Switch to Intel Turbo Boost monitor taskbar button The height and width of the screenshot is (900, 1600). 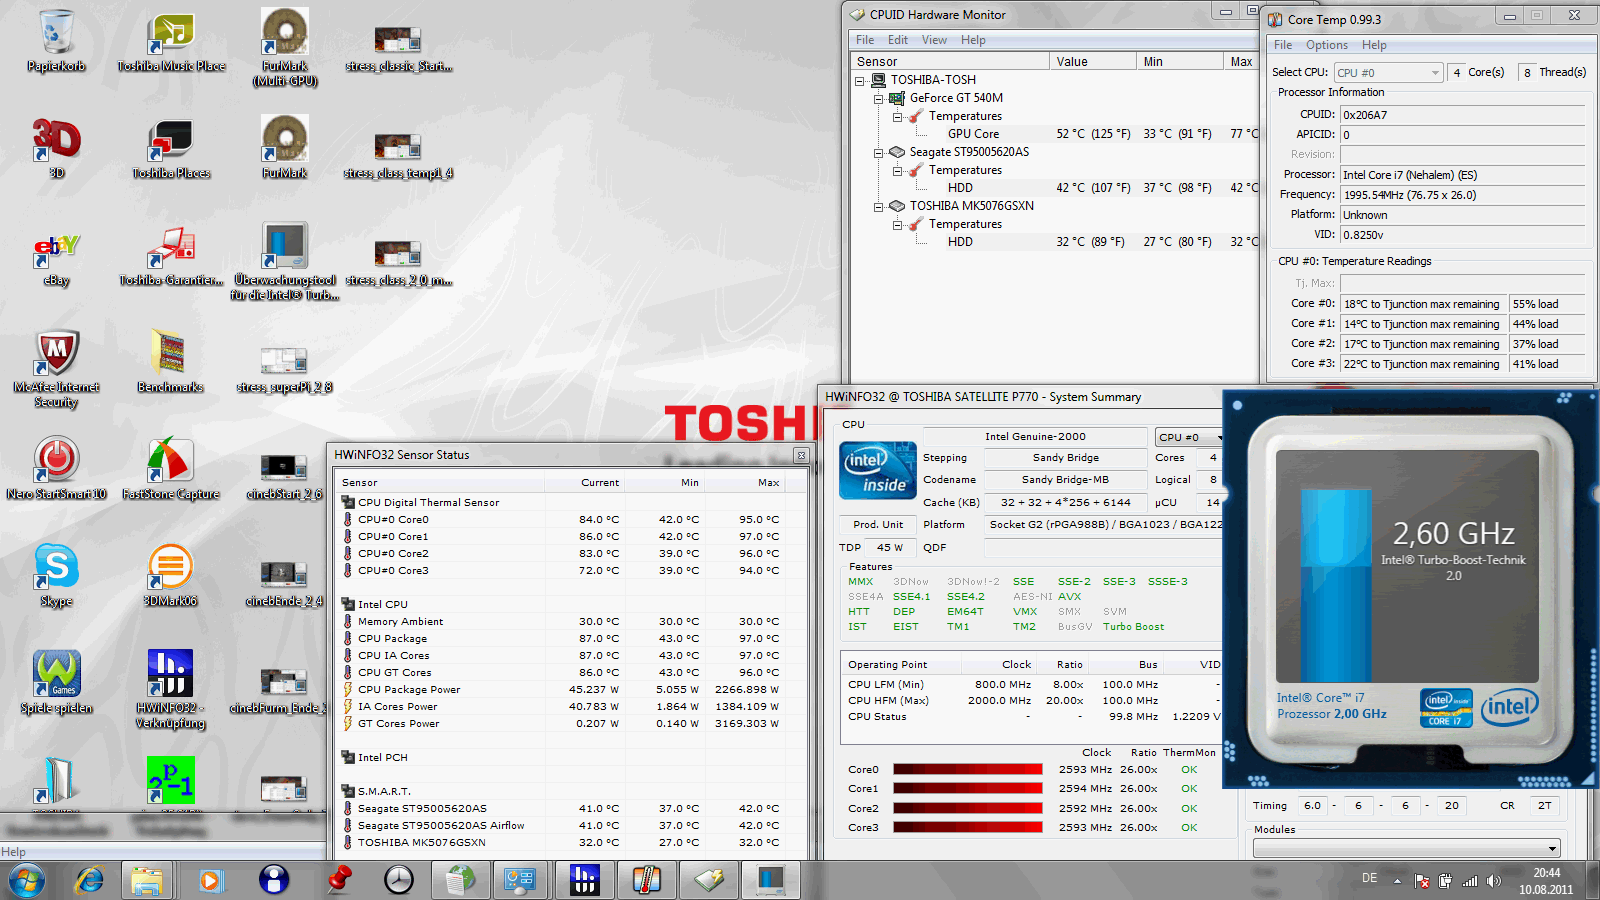coord(770,880)
